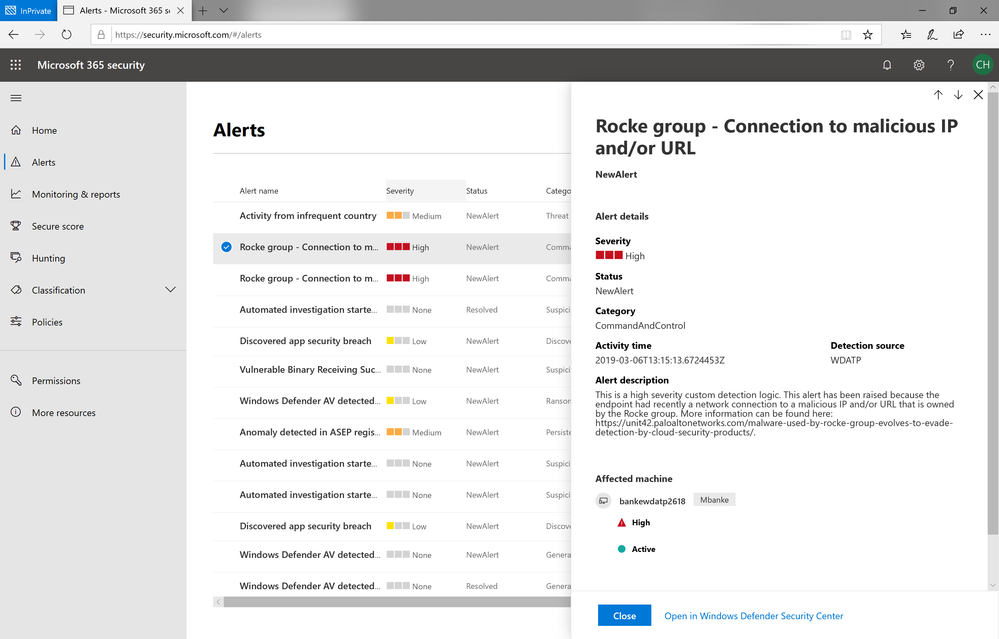The width and height of the screenshot is (999, 639).
Task: Click the details pane vertical scrollbar
Action: tap(993, 312)
